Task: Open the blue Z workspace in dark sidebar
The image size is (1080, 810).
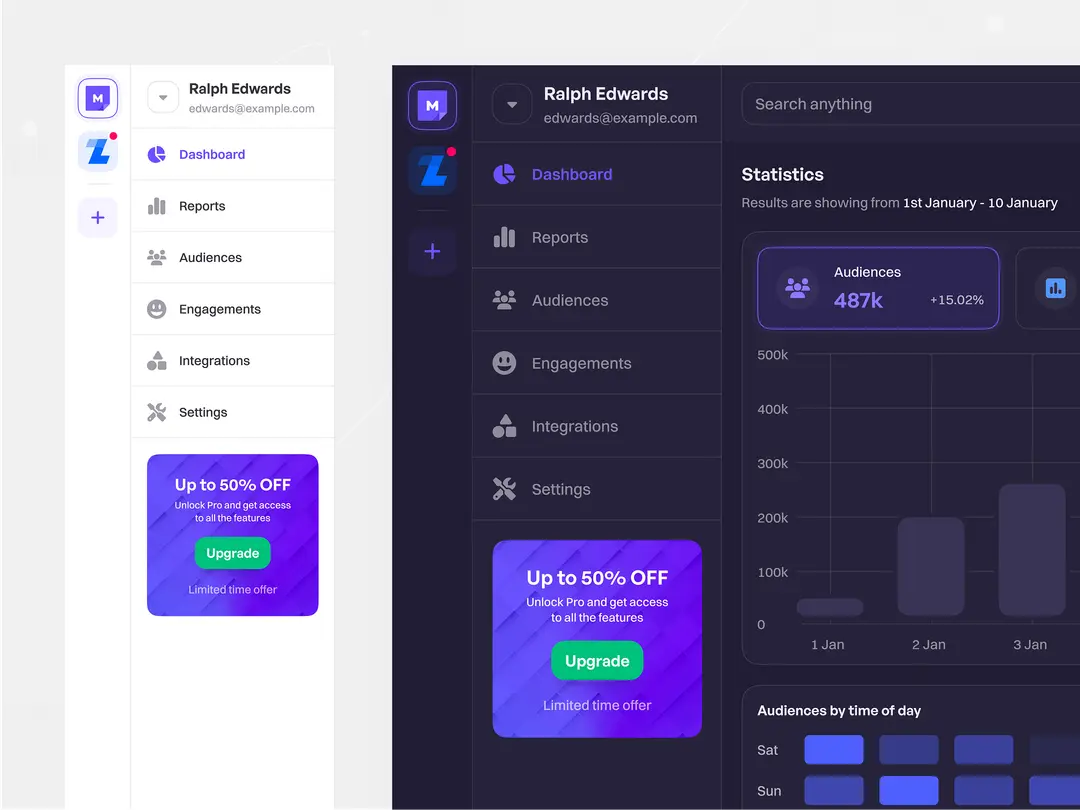Action: (432, 170)
